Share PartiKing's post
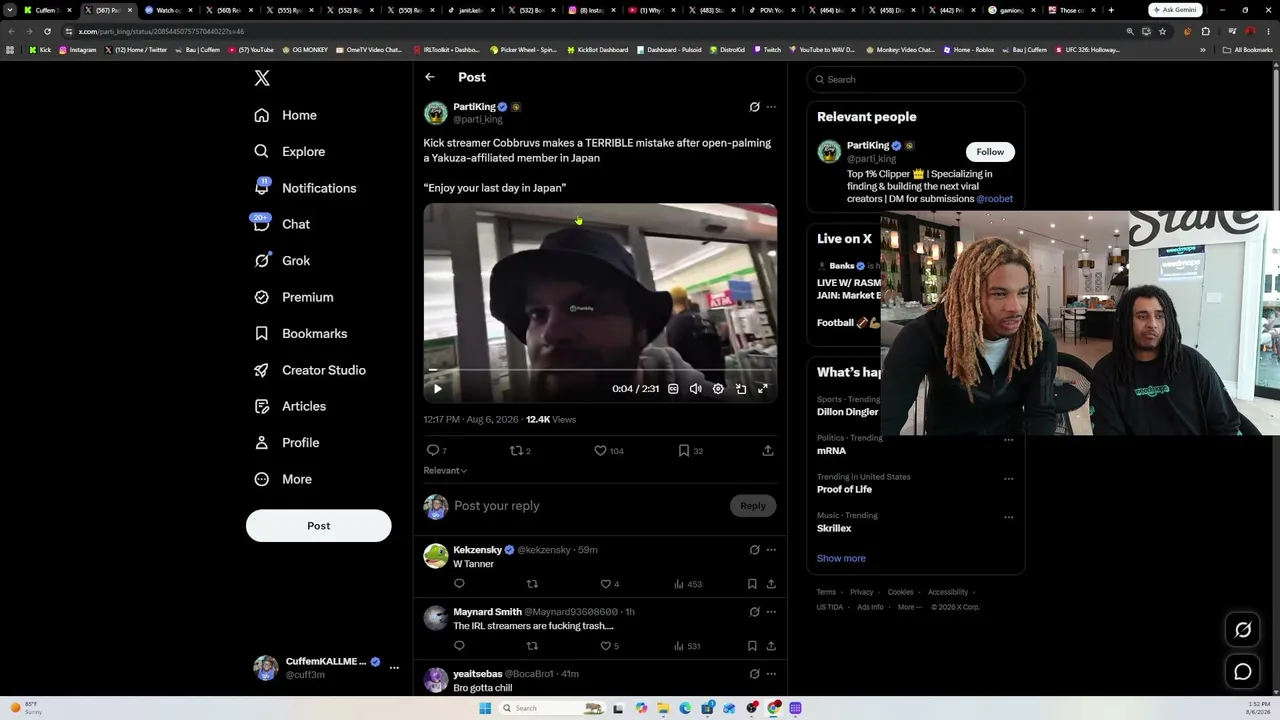 tap(768, 451)
